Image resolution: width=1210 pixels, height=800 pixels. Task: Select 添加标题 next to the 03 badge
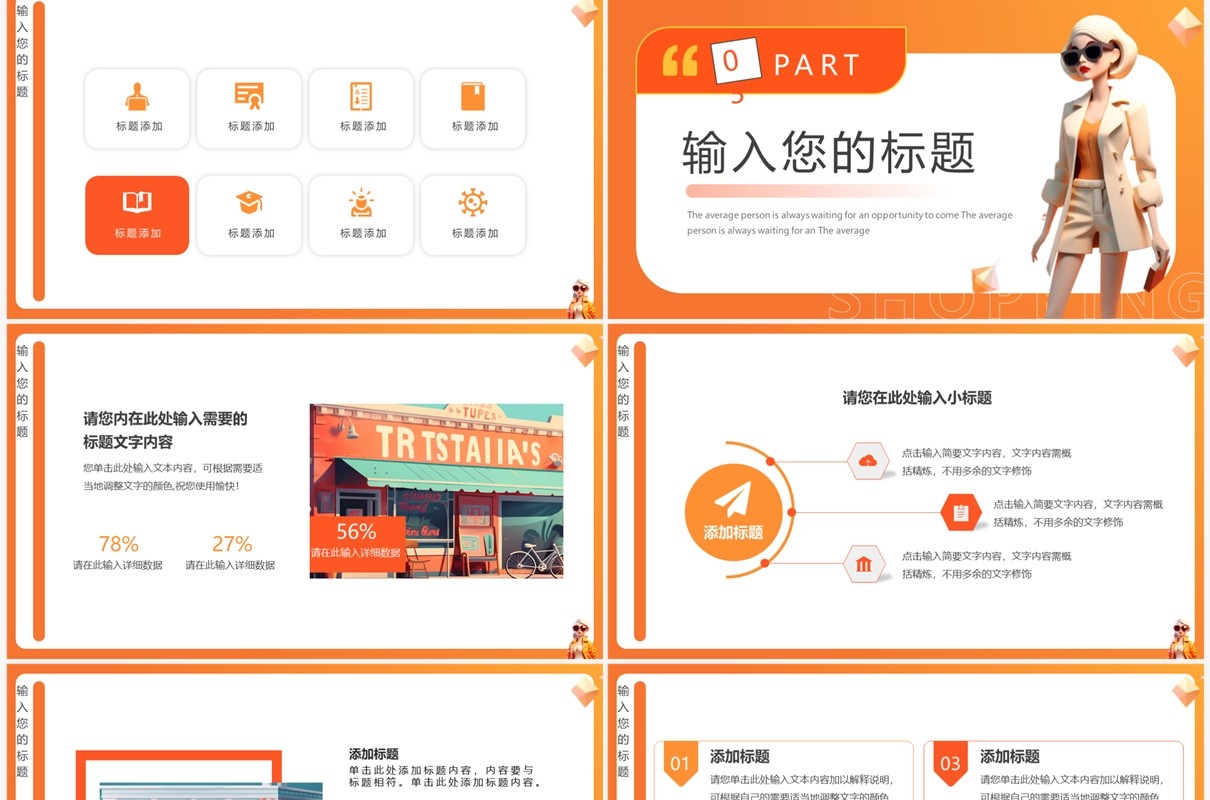[x=1010, y=757]
